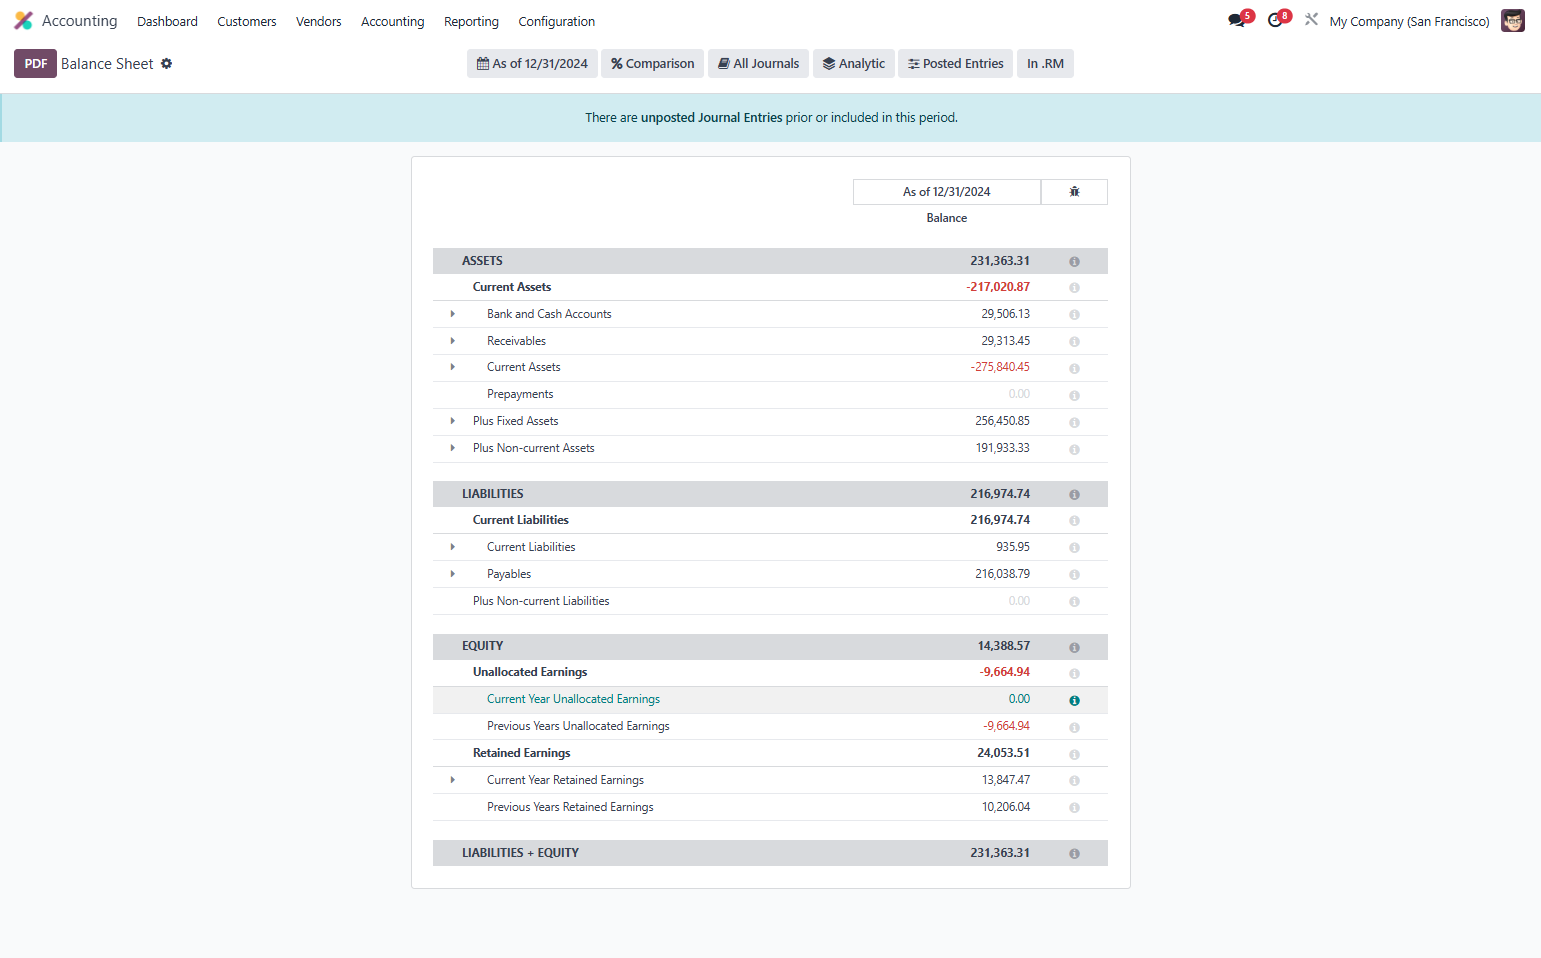Click the Dashboard menu item
The image size is (1541, 958).
coord(167,21)
